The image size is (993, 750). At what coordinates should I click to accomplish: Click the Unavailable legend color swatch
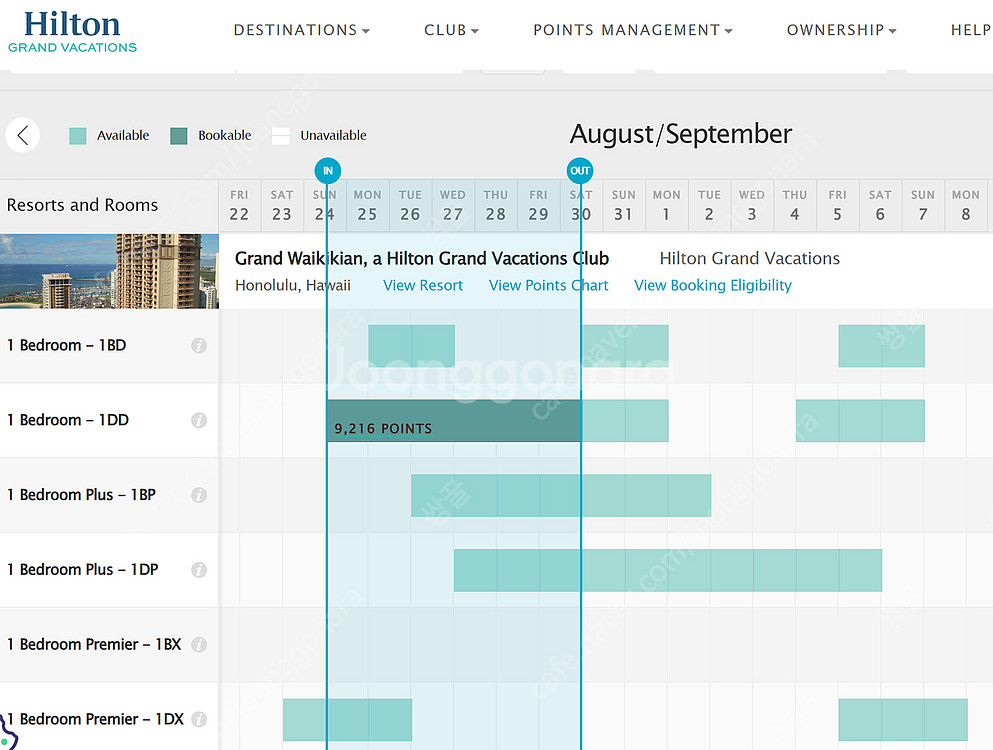click(x=281, y=136)
